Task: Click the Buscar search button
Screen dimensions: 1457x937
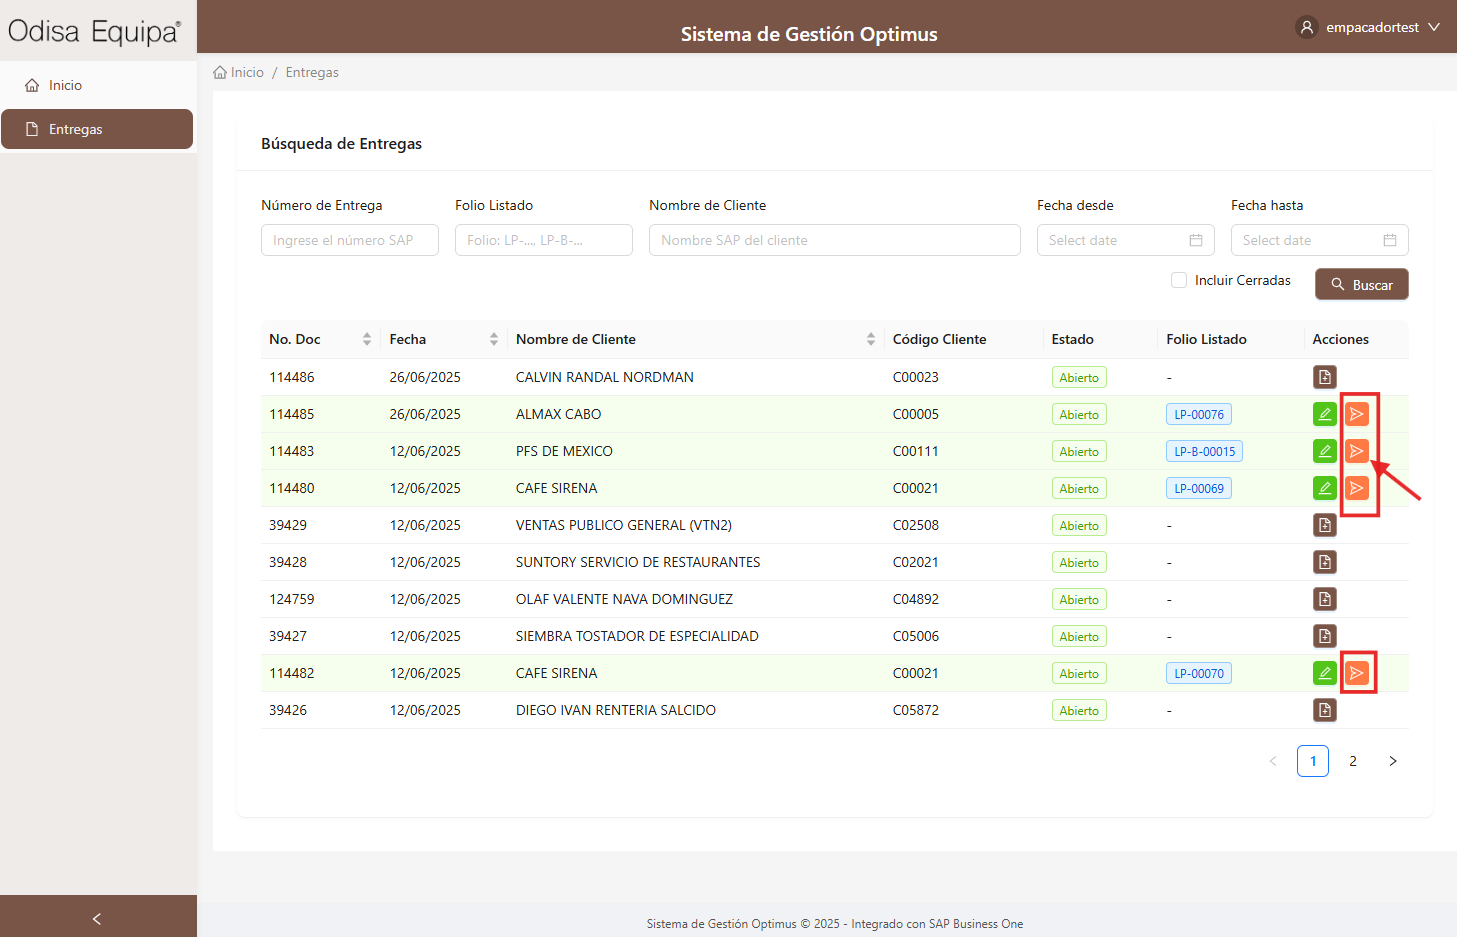Action: (1361, 284)
